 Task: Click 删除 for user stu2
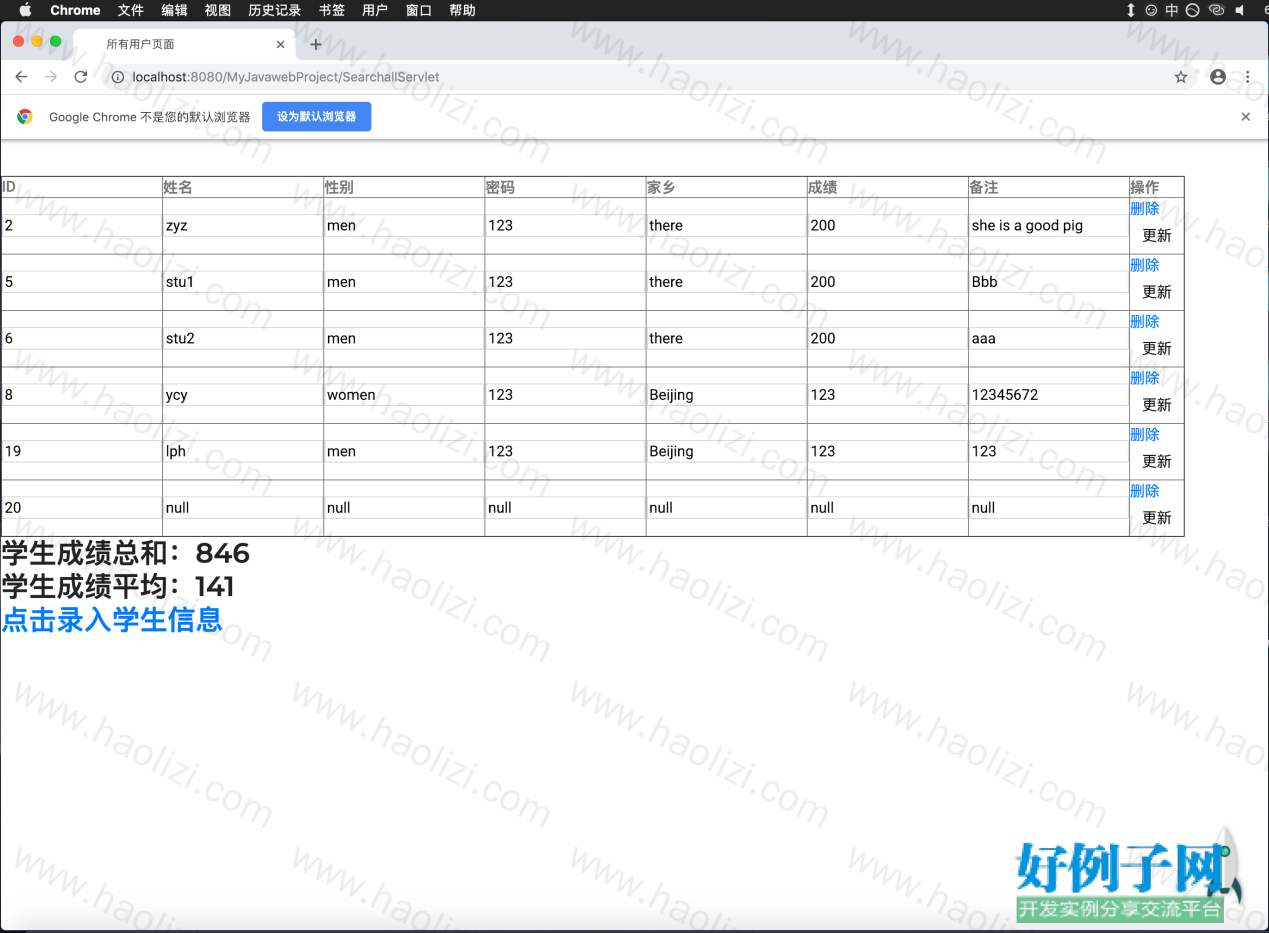[1145, 321]
